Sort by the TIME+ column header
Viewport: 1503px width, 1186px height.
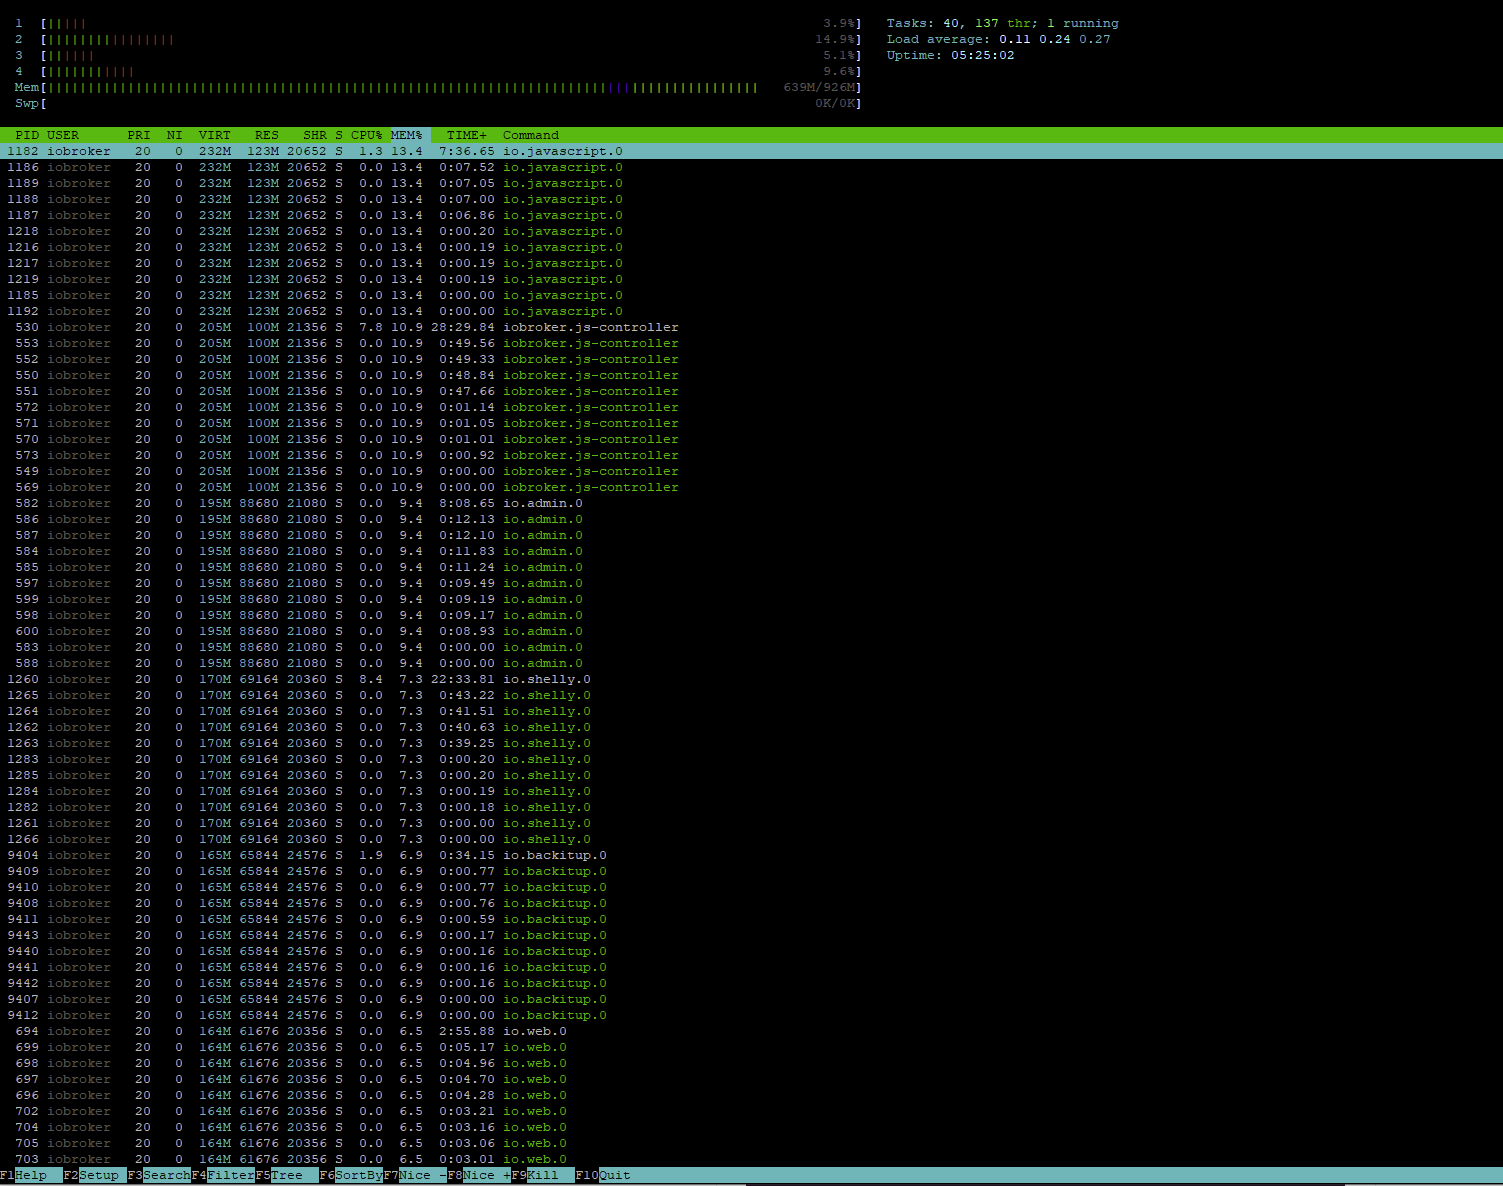467,135
